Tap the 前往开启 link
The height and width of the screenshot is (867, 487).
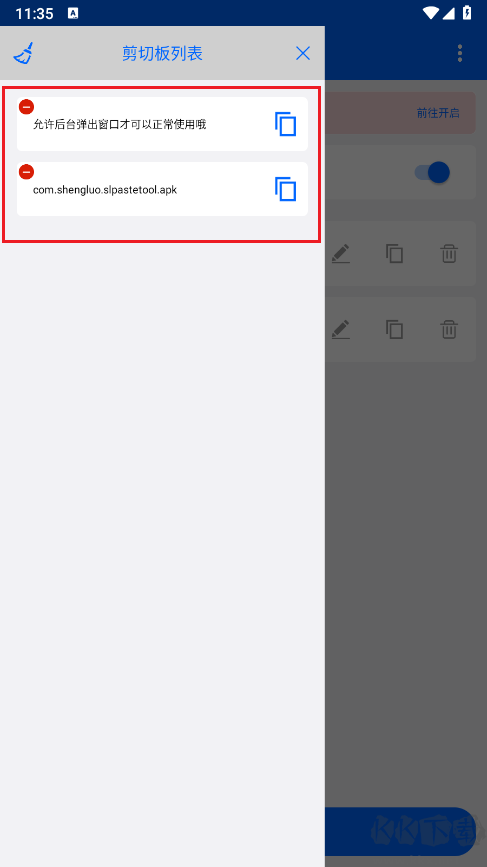438,113
